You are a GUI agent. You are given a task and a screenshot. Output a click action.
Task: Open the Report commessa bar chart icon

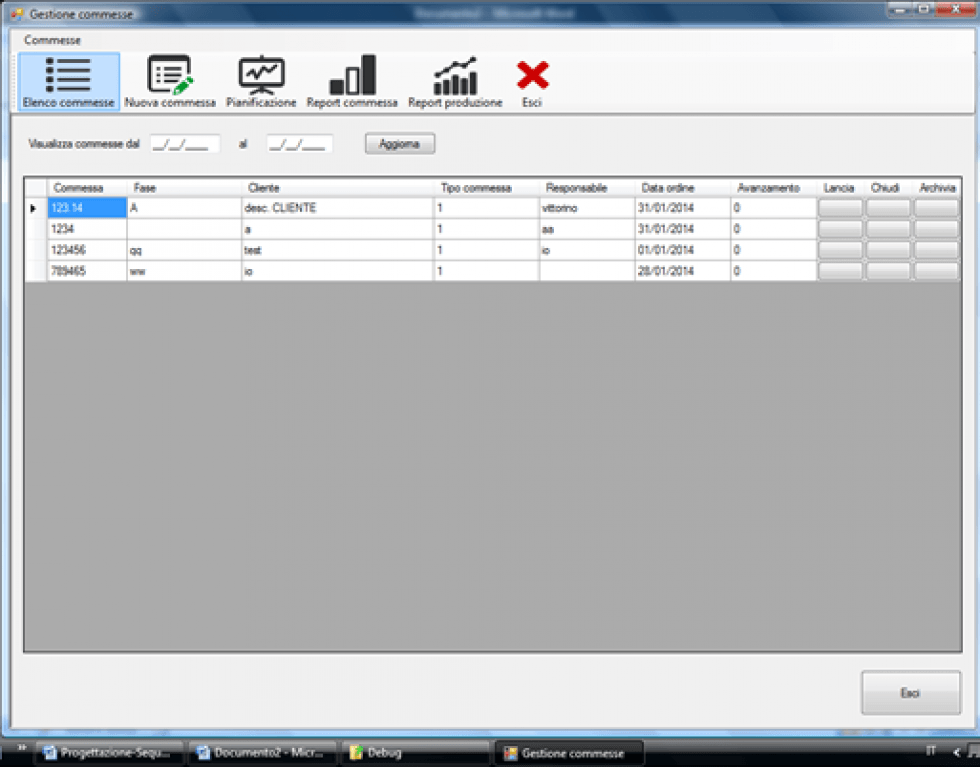[352, 81]
